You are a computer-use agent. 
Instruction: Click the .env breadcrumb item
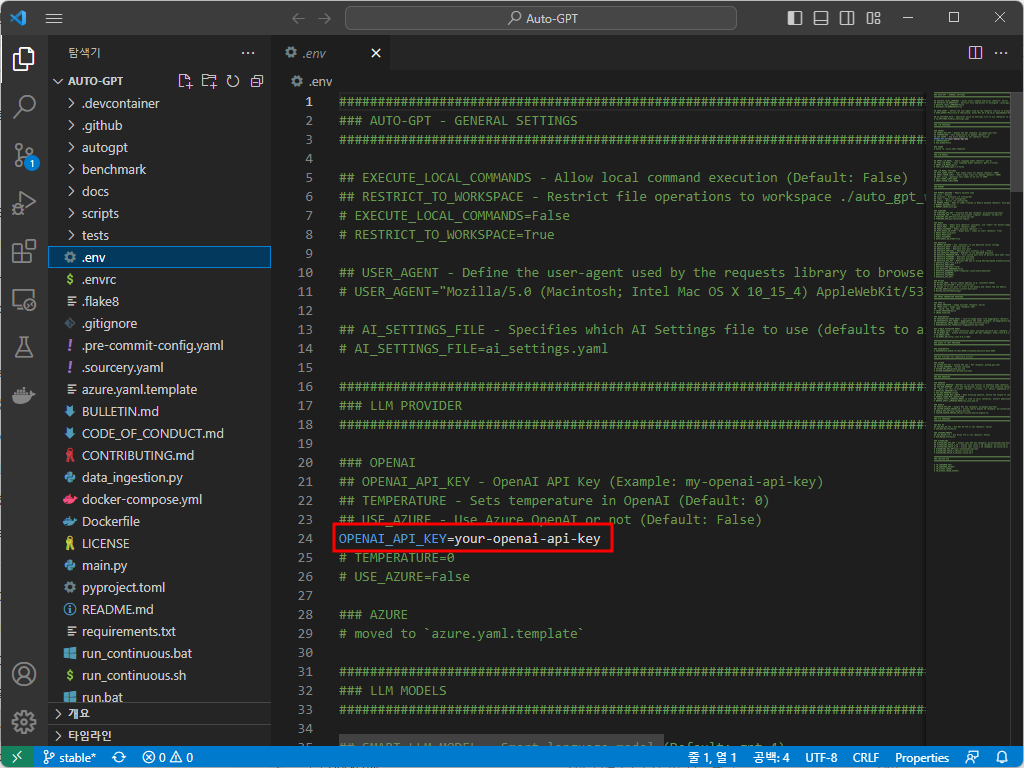312,82
